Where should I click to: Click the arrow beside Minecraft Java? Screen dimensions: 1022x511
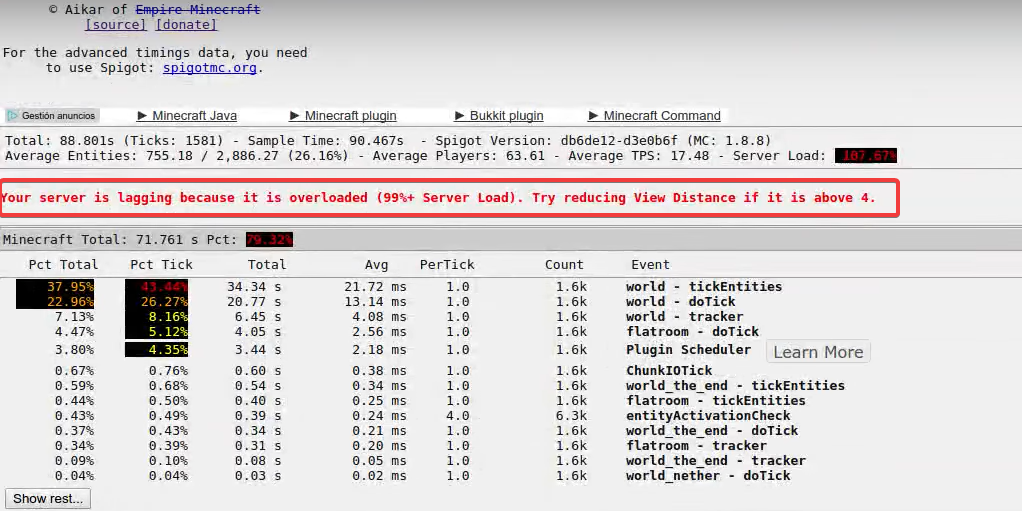[x=142, y=116]
